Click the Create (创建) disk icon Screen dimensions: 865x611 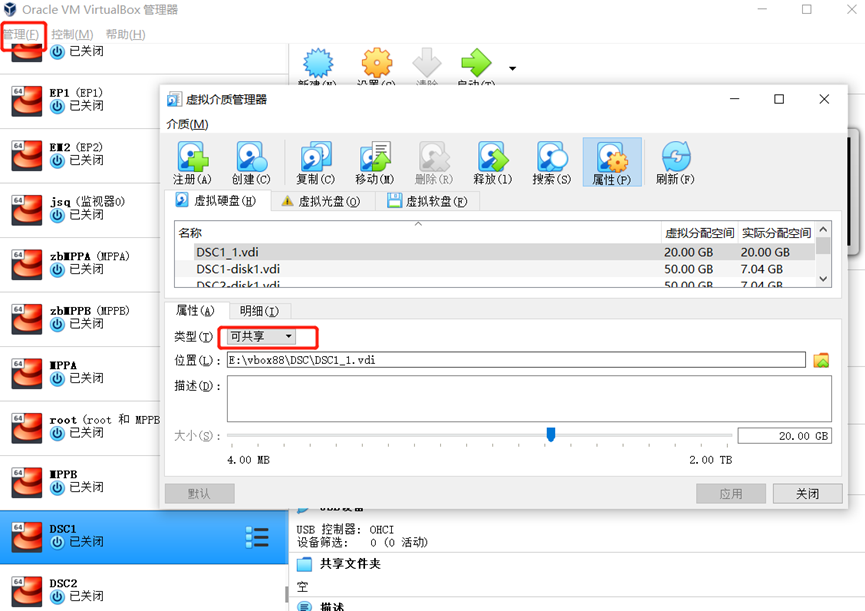pyautogui.click(x=251, y=157)
